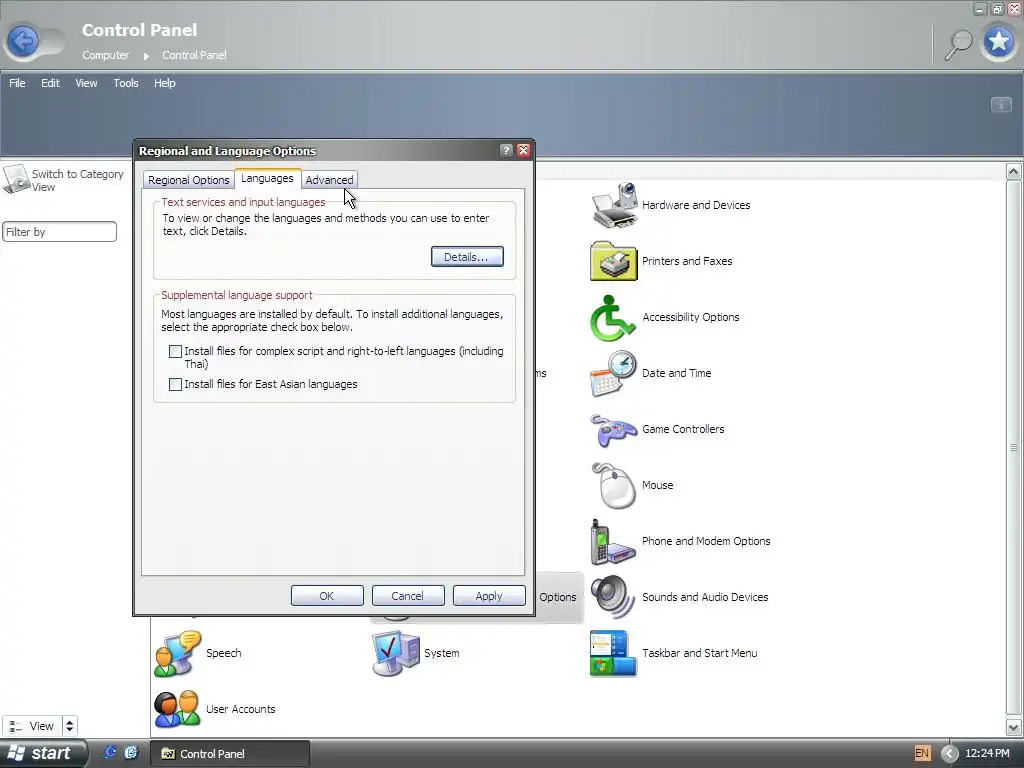Open the System icon

click(x=396, y=654)
